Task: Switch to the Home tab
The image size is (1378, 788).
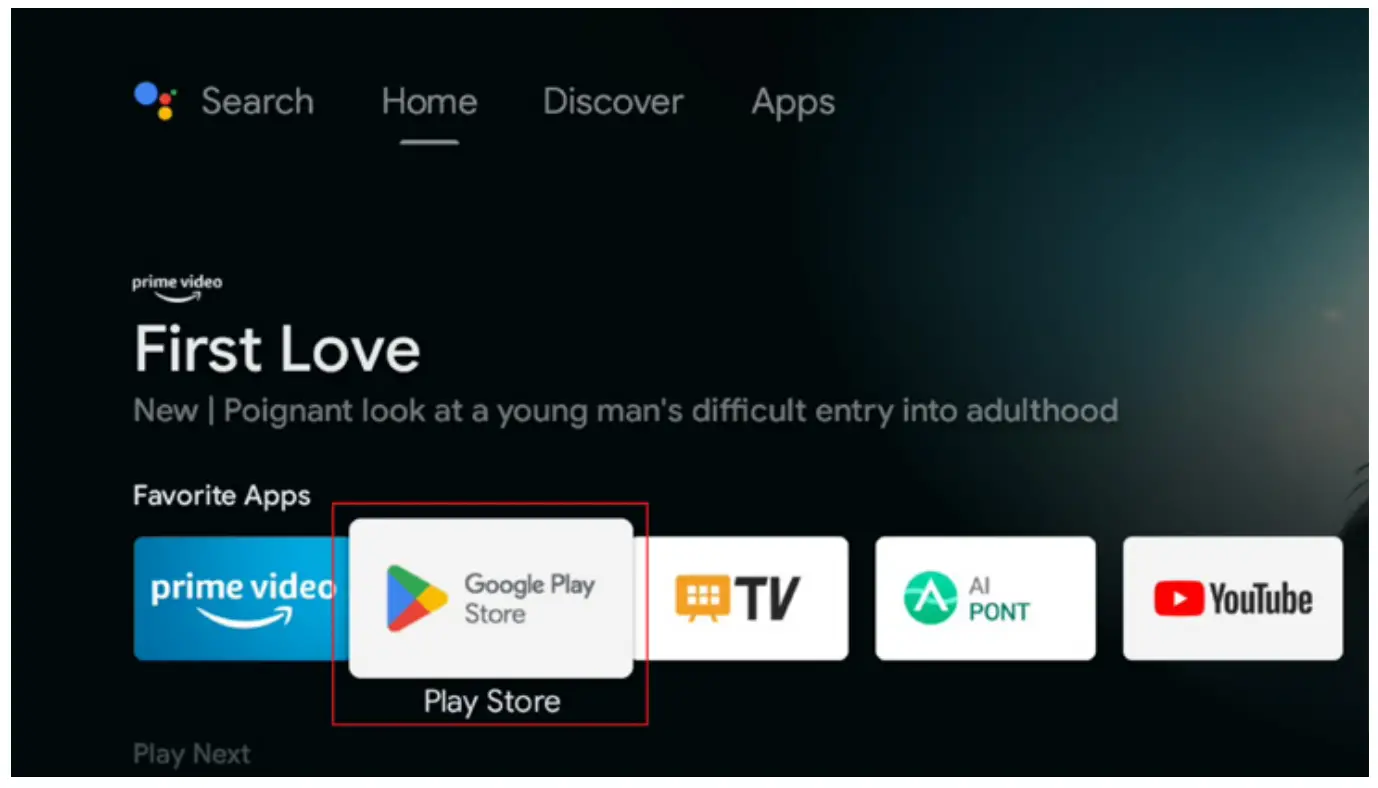Action: (429, 102)
